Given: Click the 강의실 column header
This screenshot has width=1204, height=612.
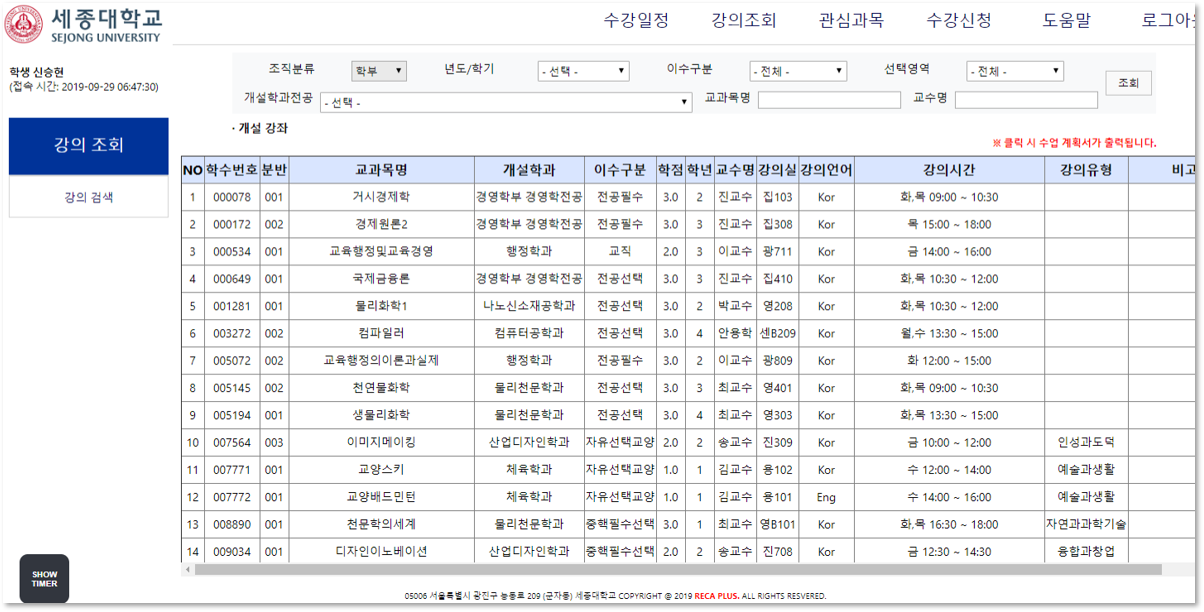Looking at the screenshot, I should pyautogui.click(x=777, y=170).
